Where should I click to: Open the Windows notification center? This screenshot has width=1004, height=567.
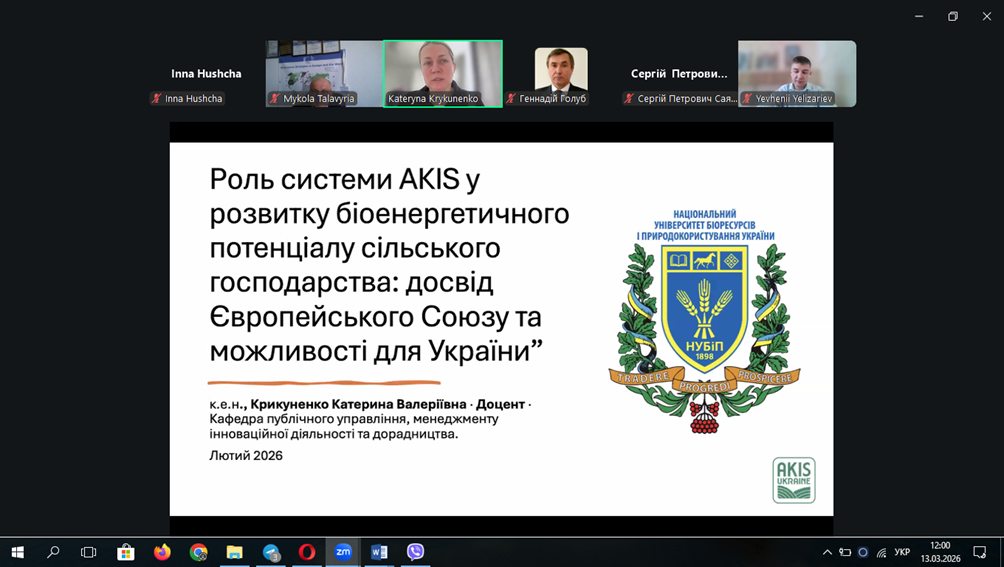[980, 552]
